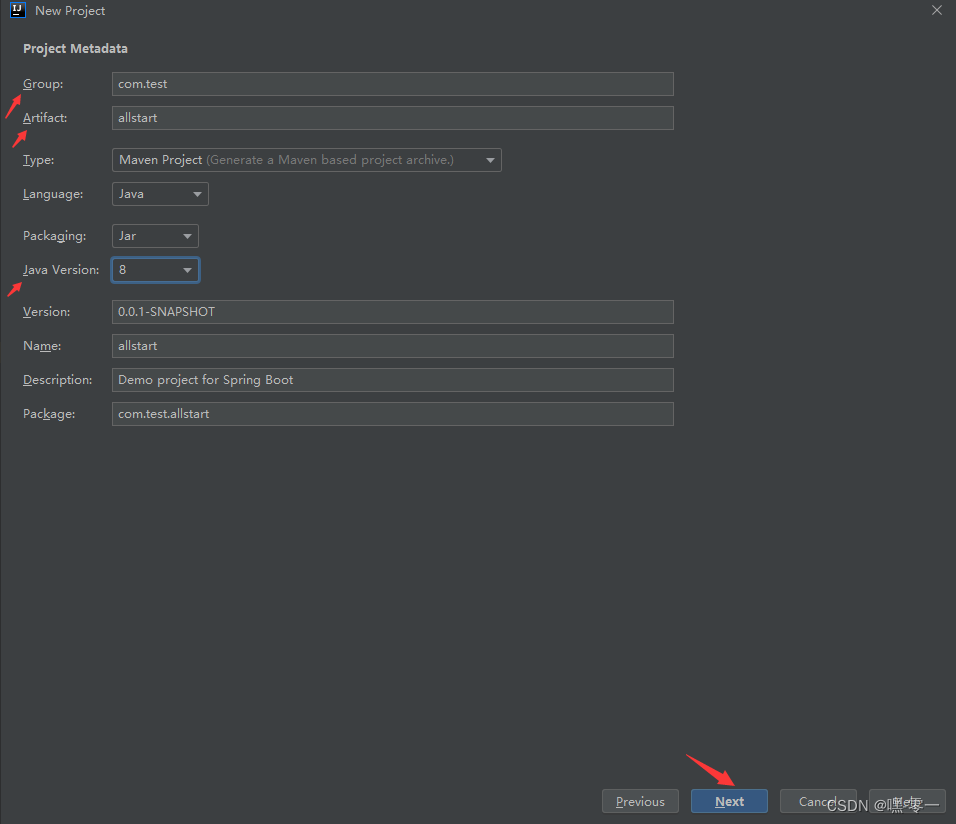
Task: Open the Java Version dropdown set to 8
Action: tap(155, 270)
